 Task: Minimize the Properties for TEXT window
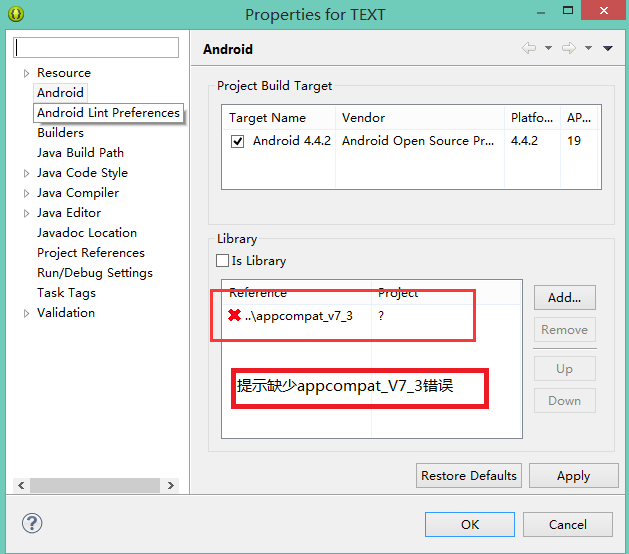(x=541, y=12)
